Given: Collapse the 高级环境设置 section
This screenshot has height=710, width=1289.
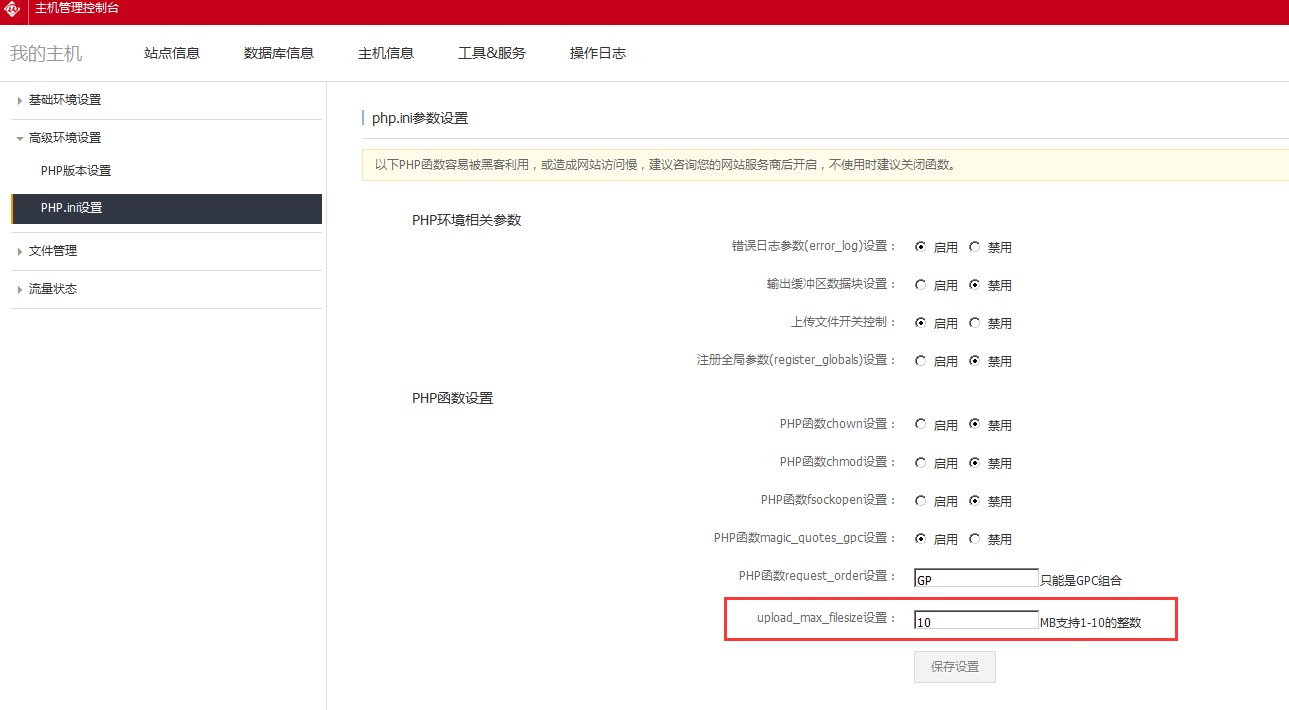Looking at the screenshot, I should pos(64,138).
